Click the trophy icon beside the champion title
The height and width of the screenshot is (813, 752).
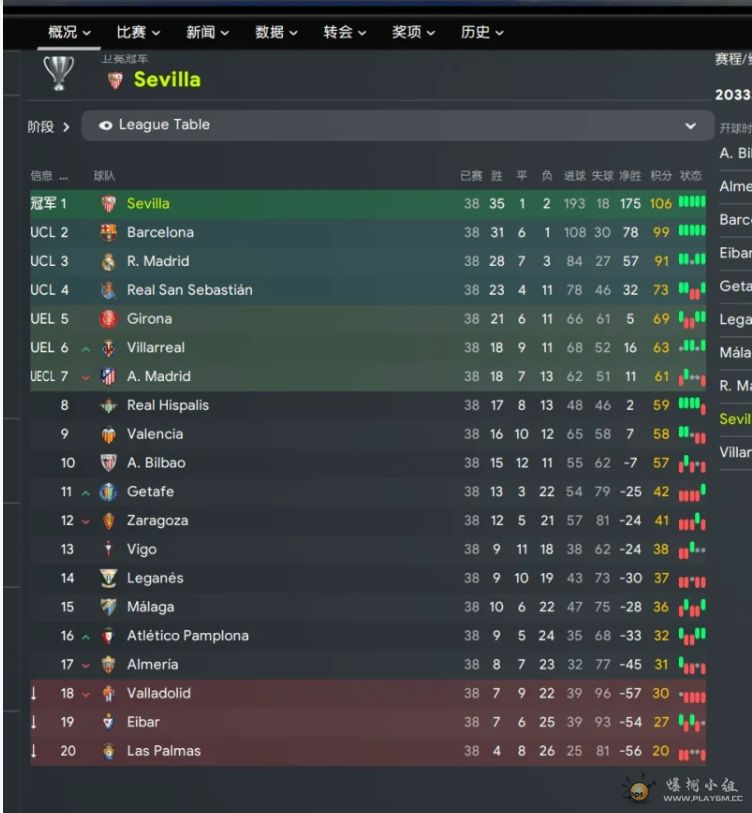click(59, 73)
